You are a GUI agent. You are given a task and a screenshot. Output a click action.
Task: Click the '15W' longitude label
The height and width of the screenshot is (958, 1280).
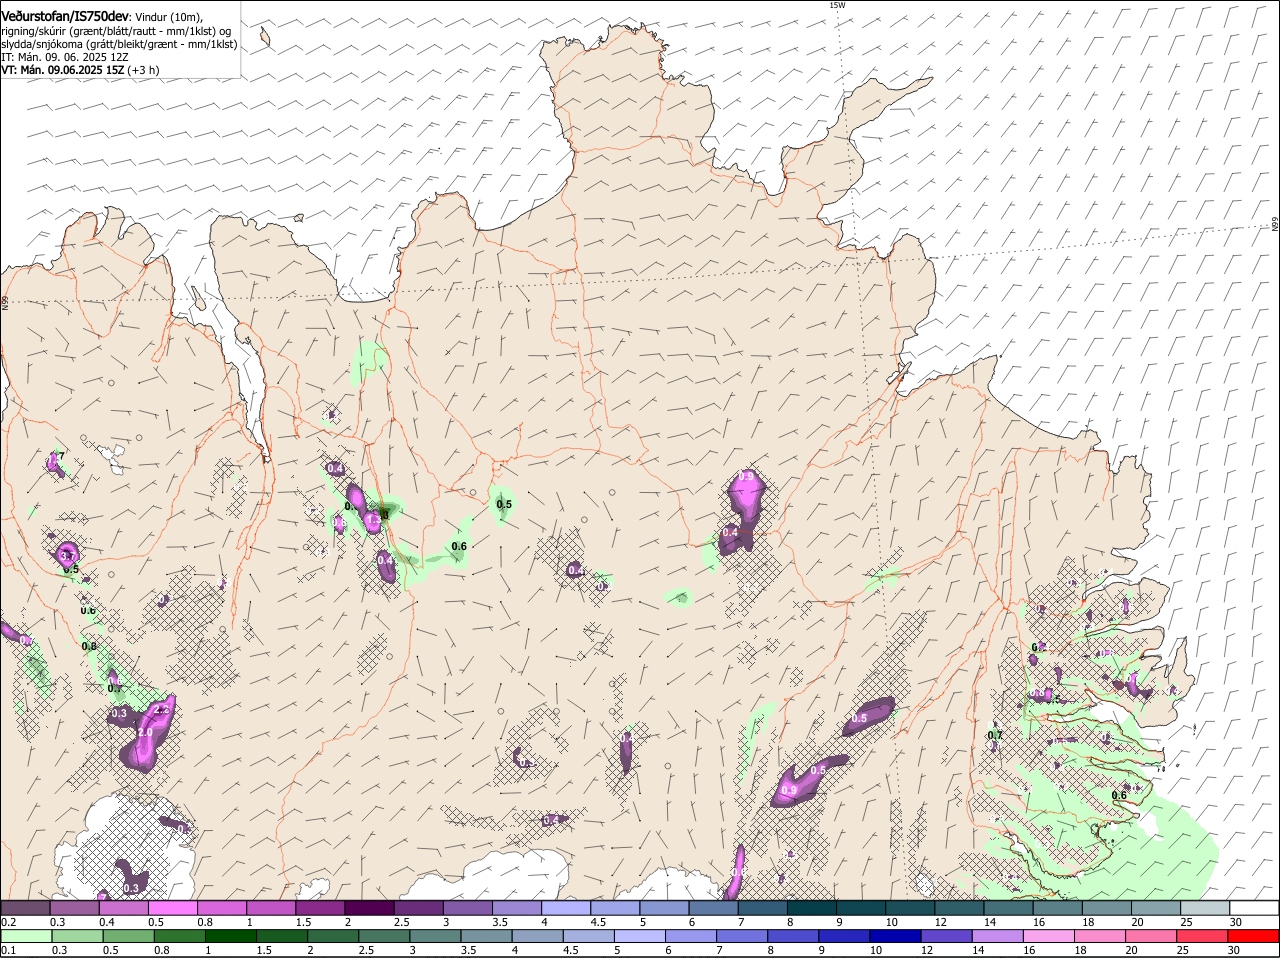[837, 6]
